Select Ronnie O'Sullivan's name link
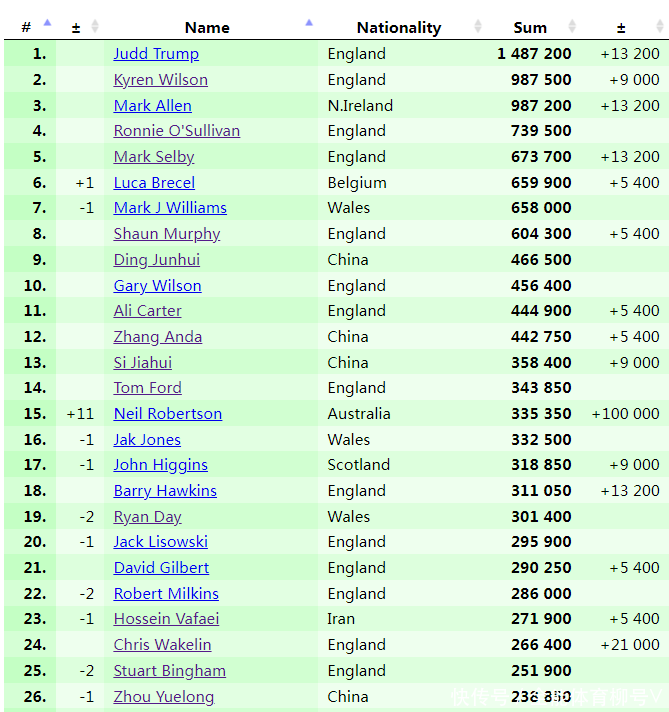 pos(176,131)
